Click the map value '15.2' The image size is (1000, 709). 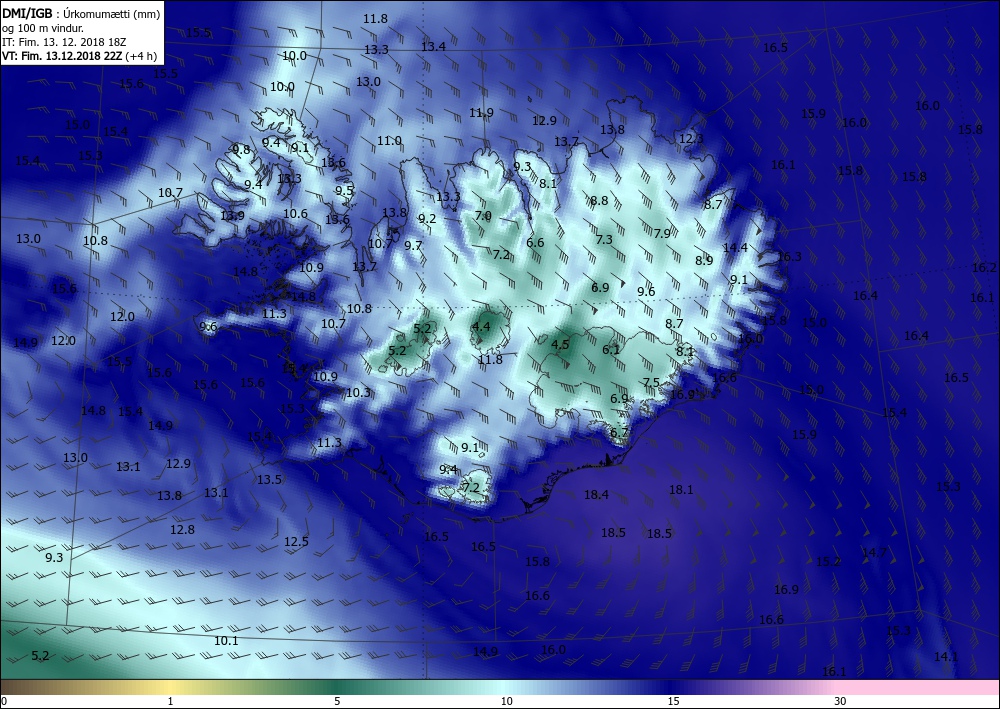tap(828, 562)
